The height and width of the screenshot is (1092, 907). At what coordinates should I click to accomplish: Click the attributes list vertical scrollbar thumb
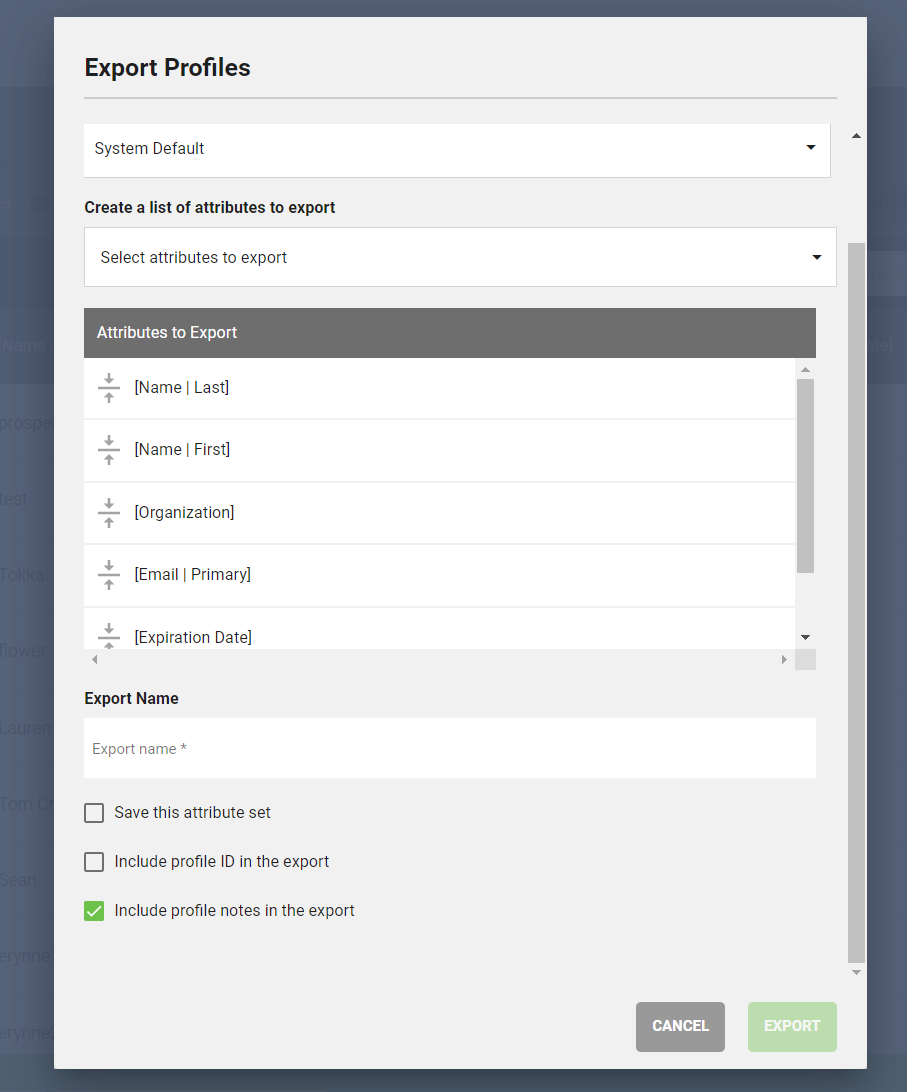805,475
